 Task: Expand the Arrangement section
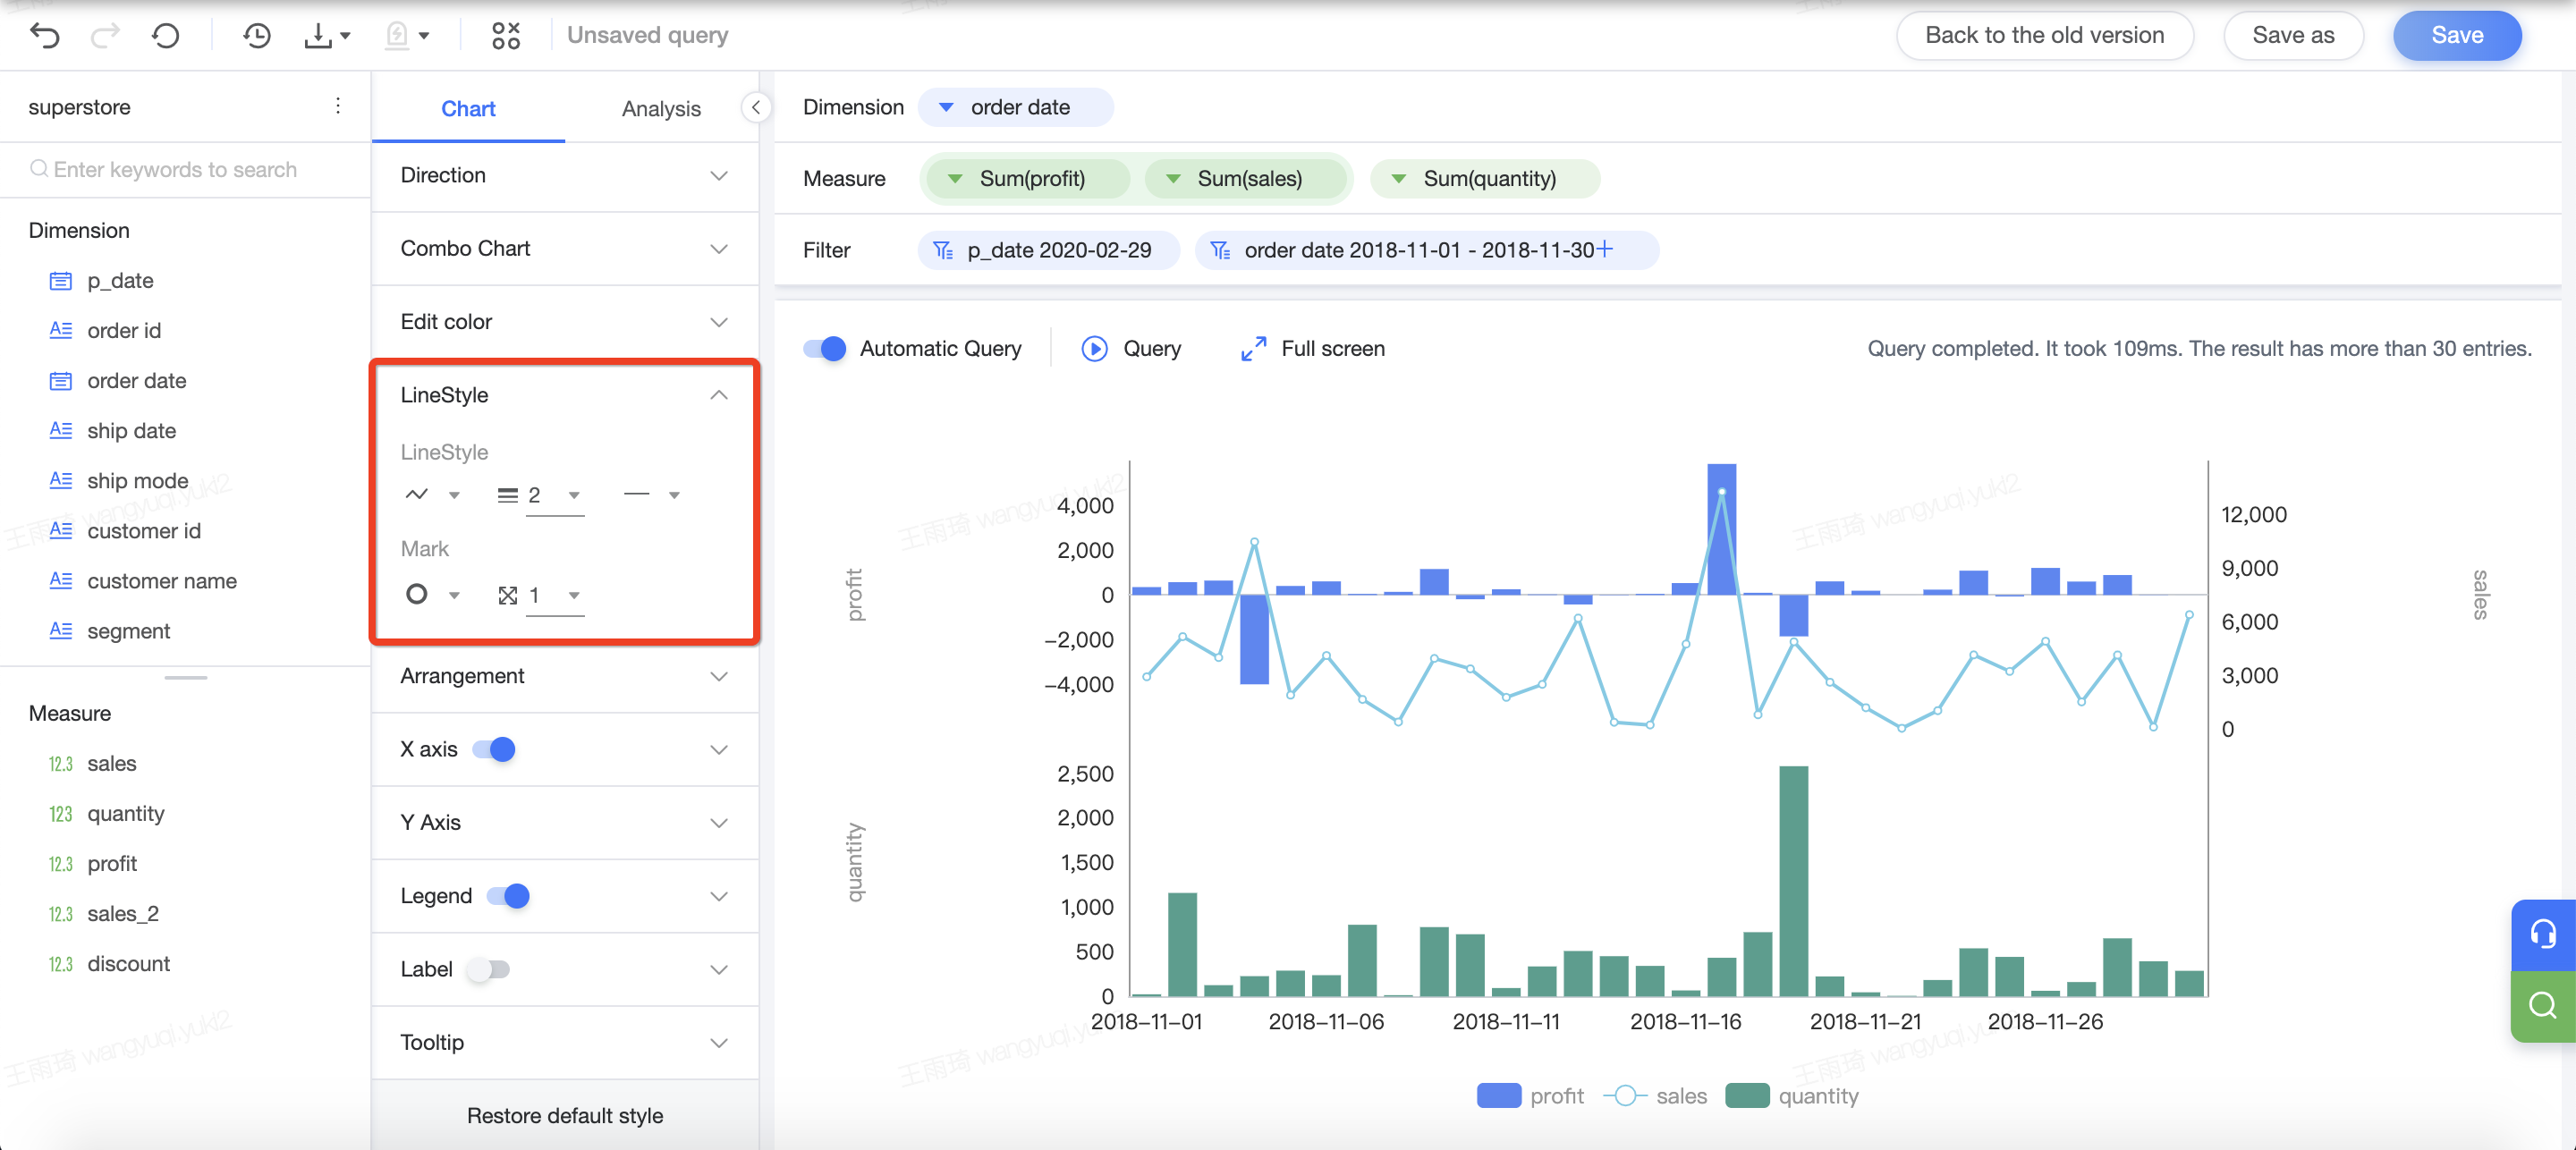click(x=564, y=676)
